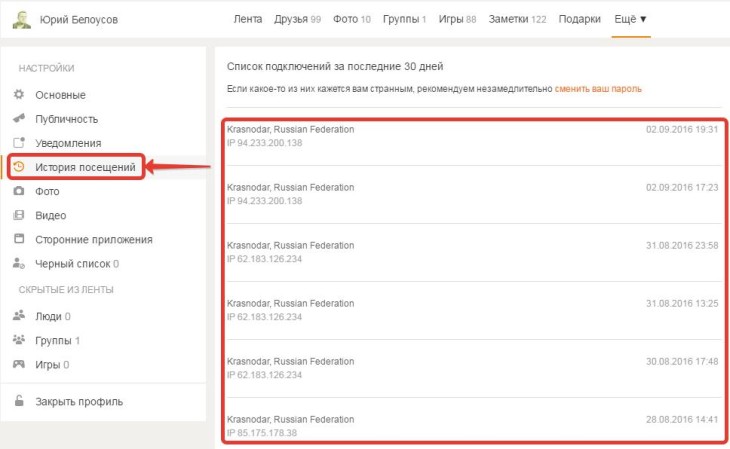730x449 pixels.
Task: Click the gear icon next to Основные
Action: pos(19,95)
